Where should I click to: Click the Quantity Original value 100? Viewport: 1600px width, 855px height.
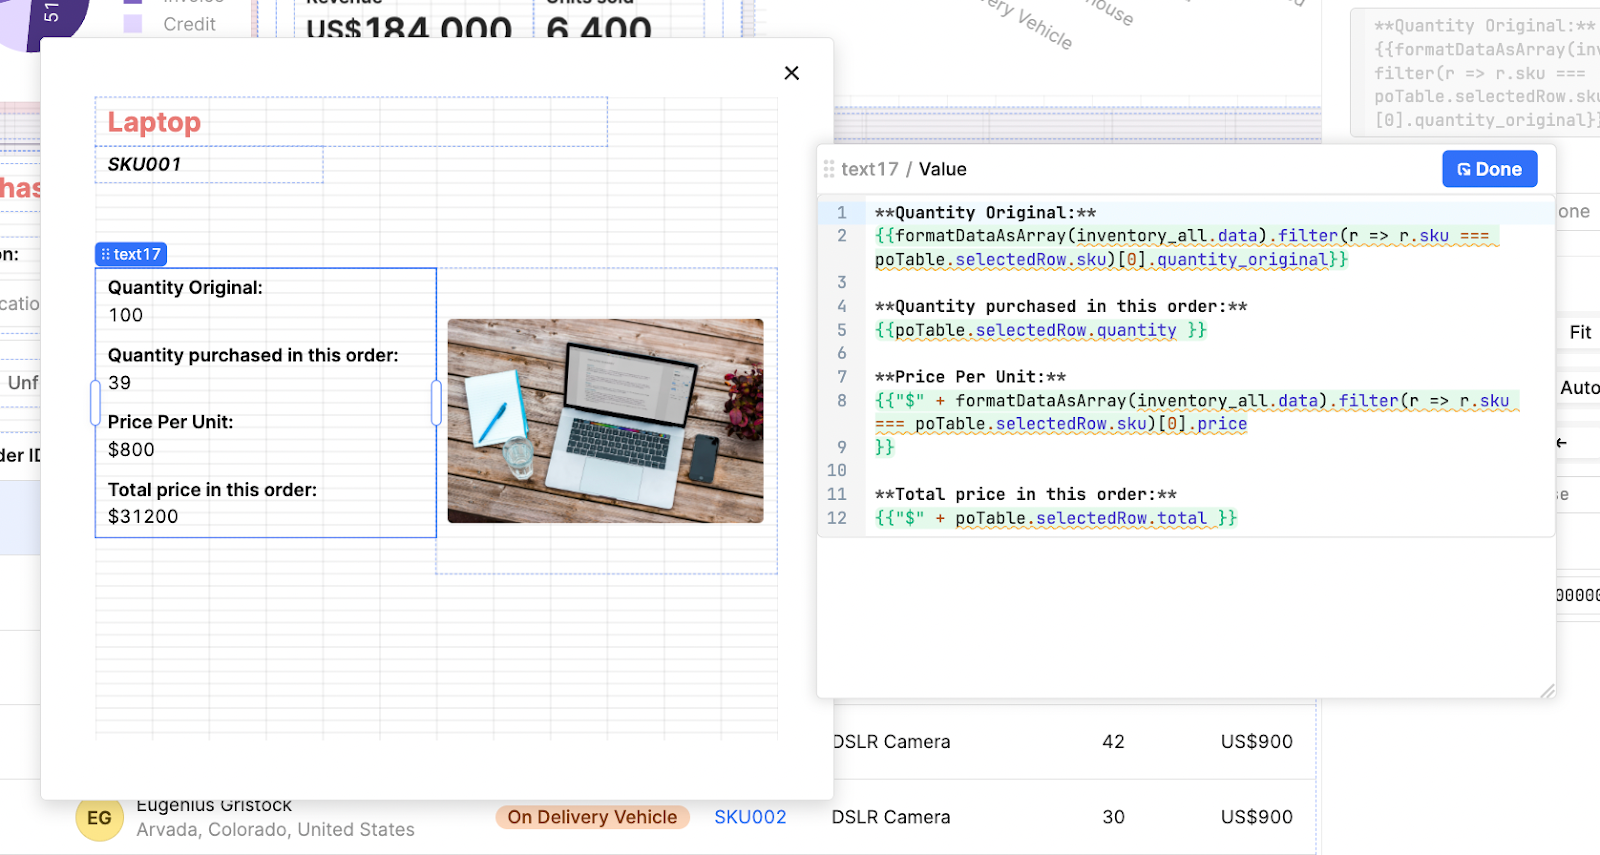pos(125,315)
